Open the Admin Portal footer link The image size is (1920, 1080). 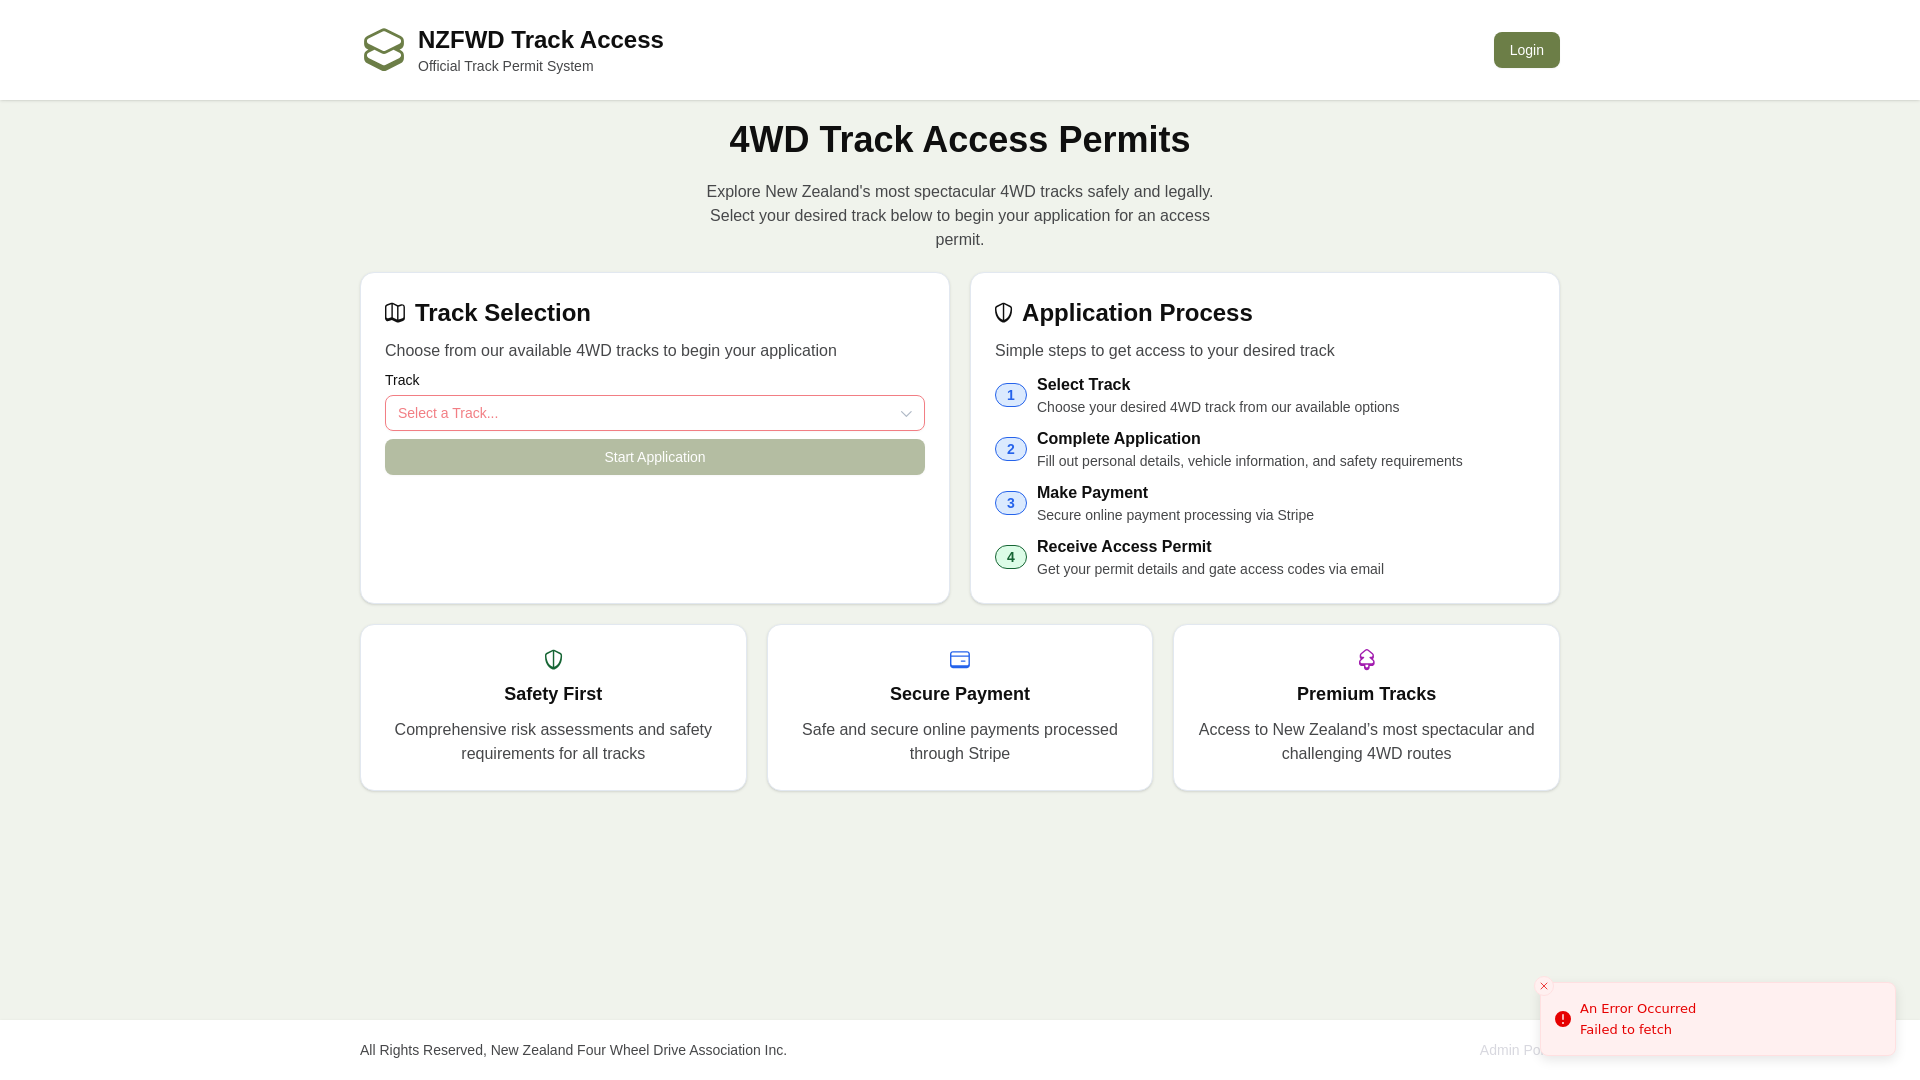coord(1510,1050)
